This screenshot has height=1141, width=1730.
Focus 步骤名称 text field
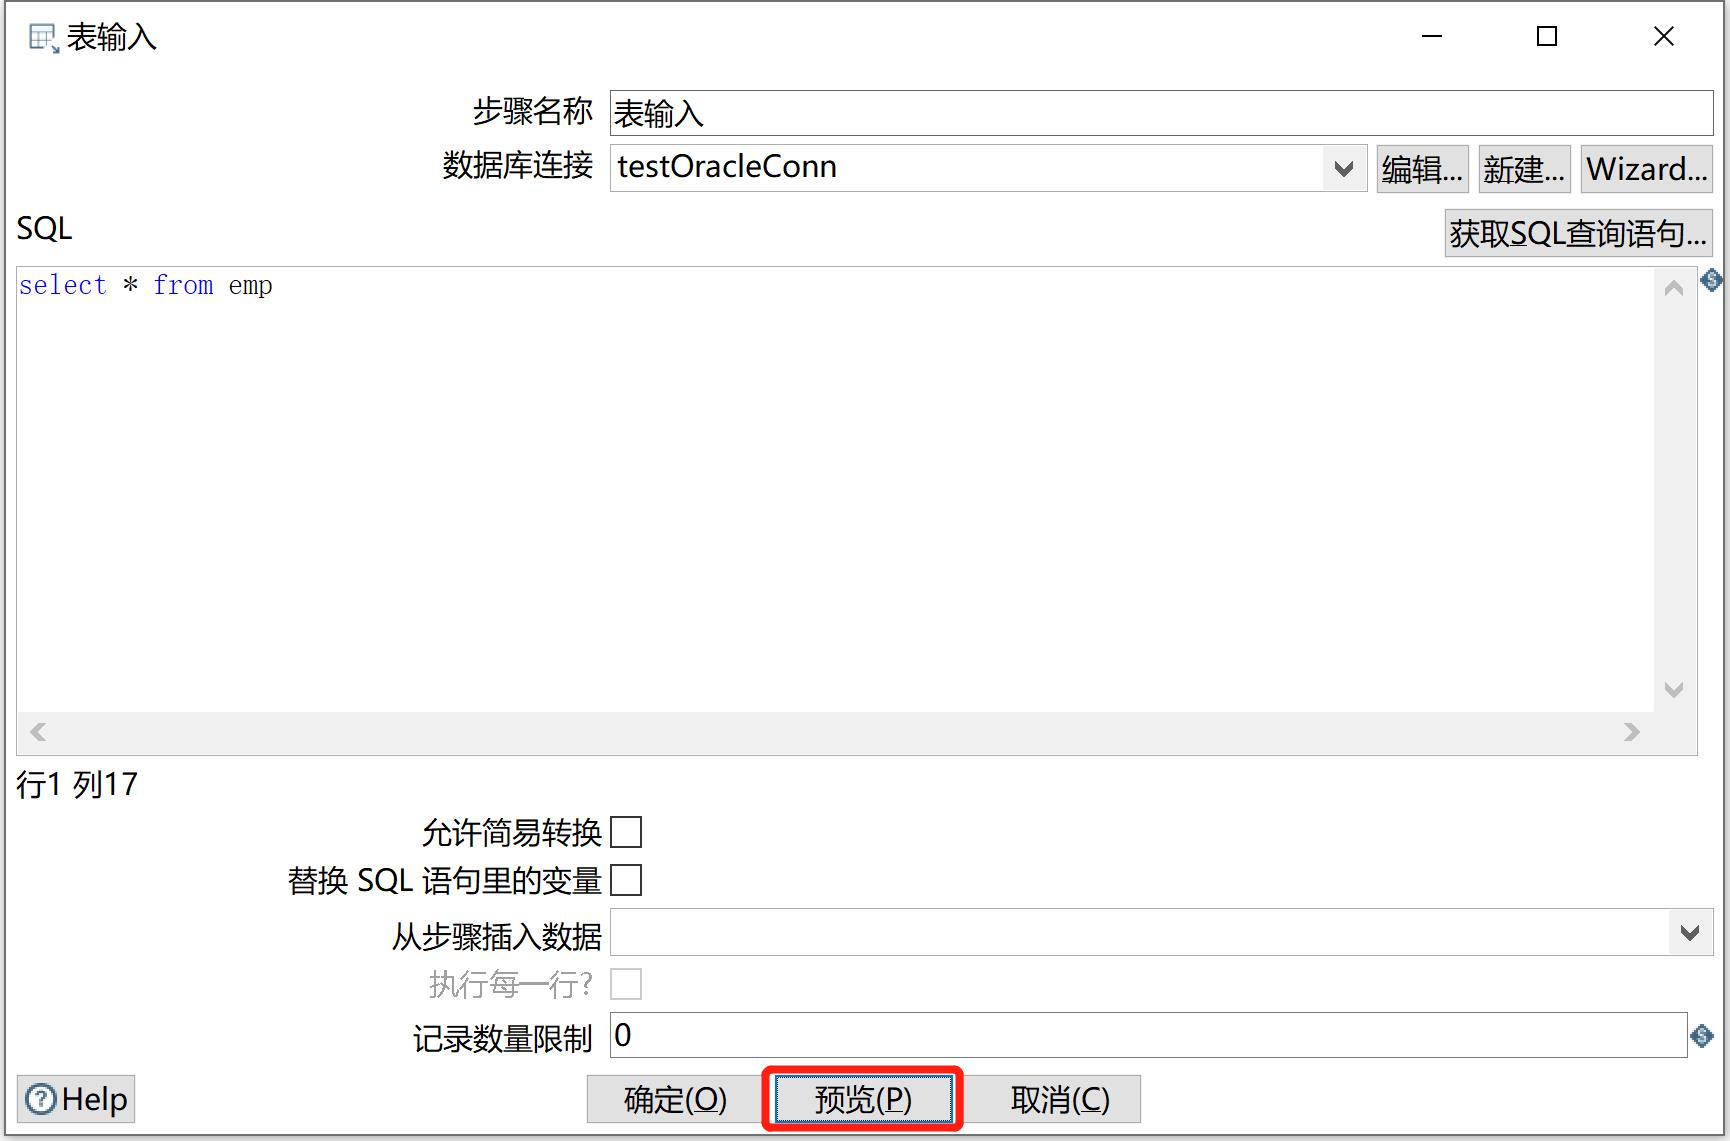(1161, 113)
